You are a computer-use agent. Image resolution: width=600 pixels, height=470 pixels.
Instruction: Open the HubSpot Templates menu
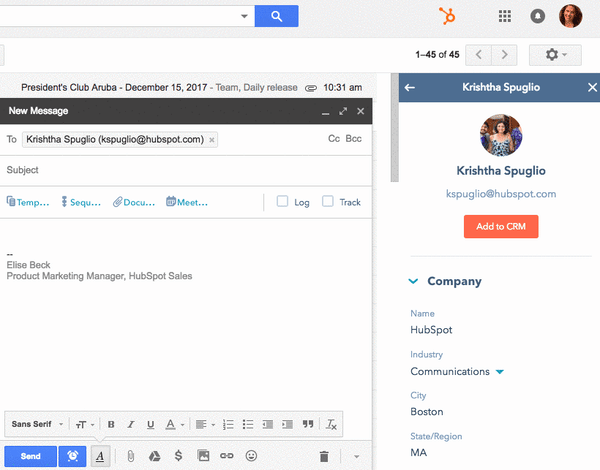28,202
